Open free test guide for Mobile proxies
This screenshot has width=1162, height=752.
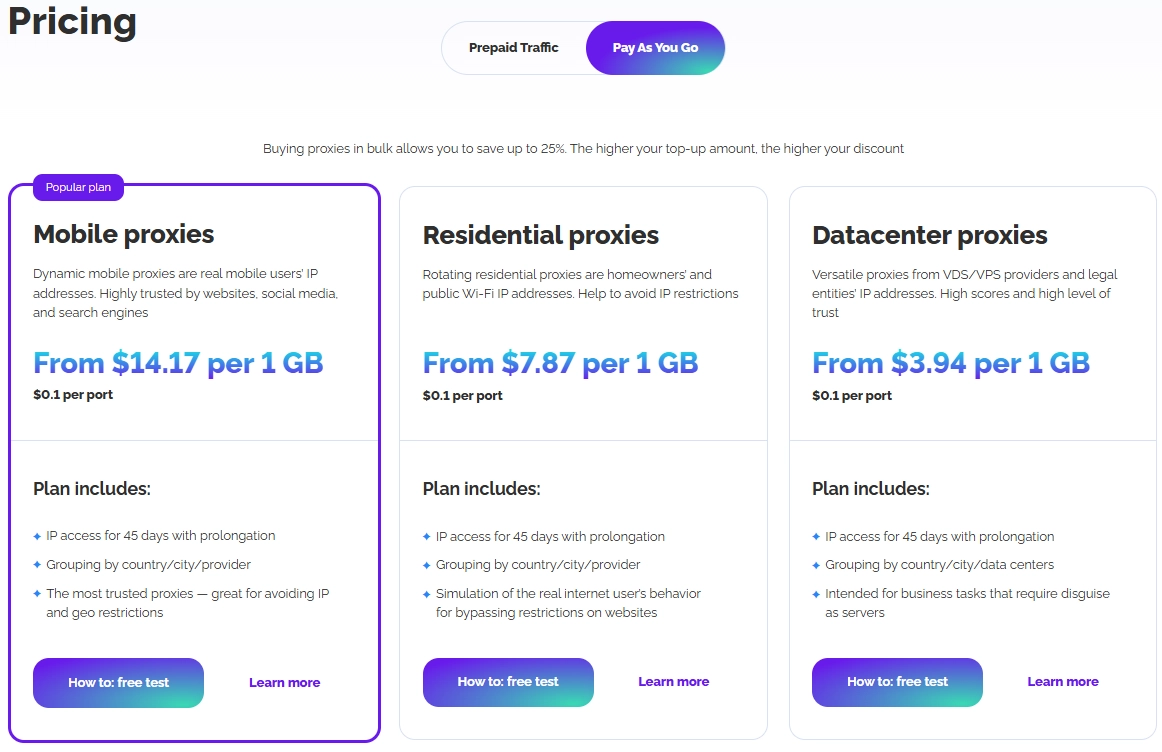(118, 683)
